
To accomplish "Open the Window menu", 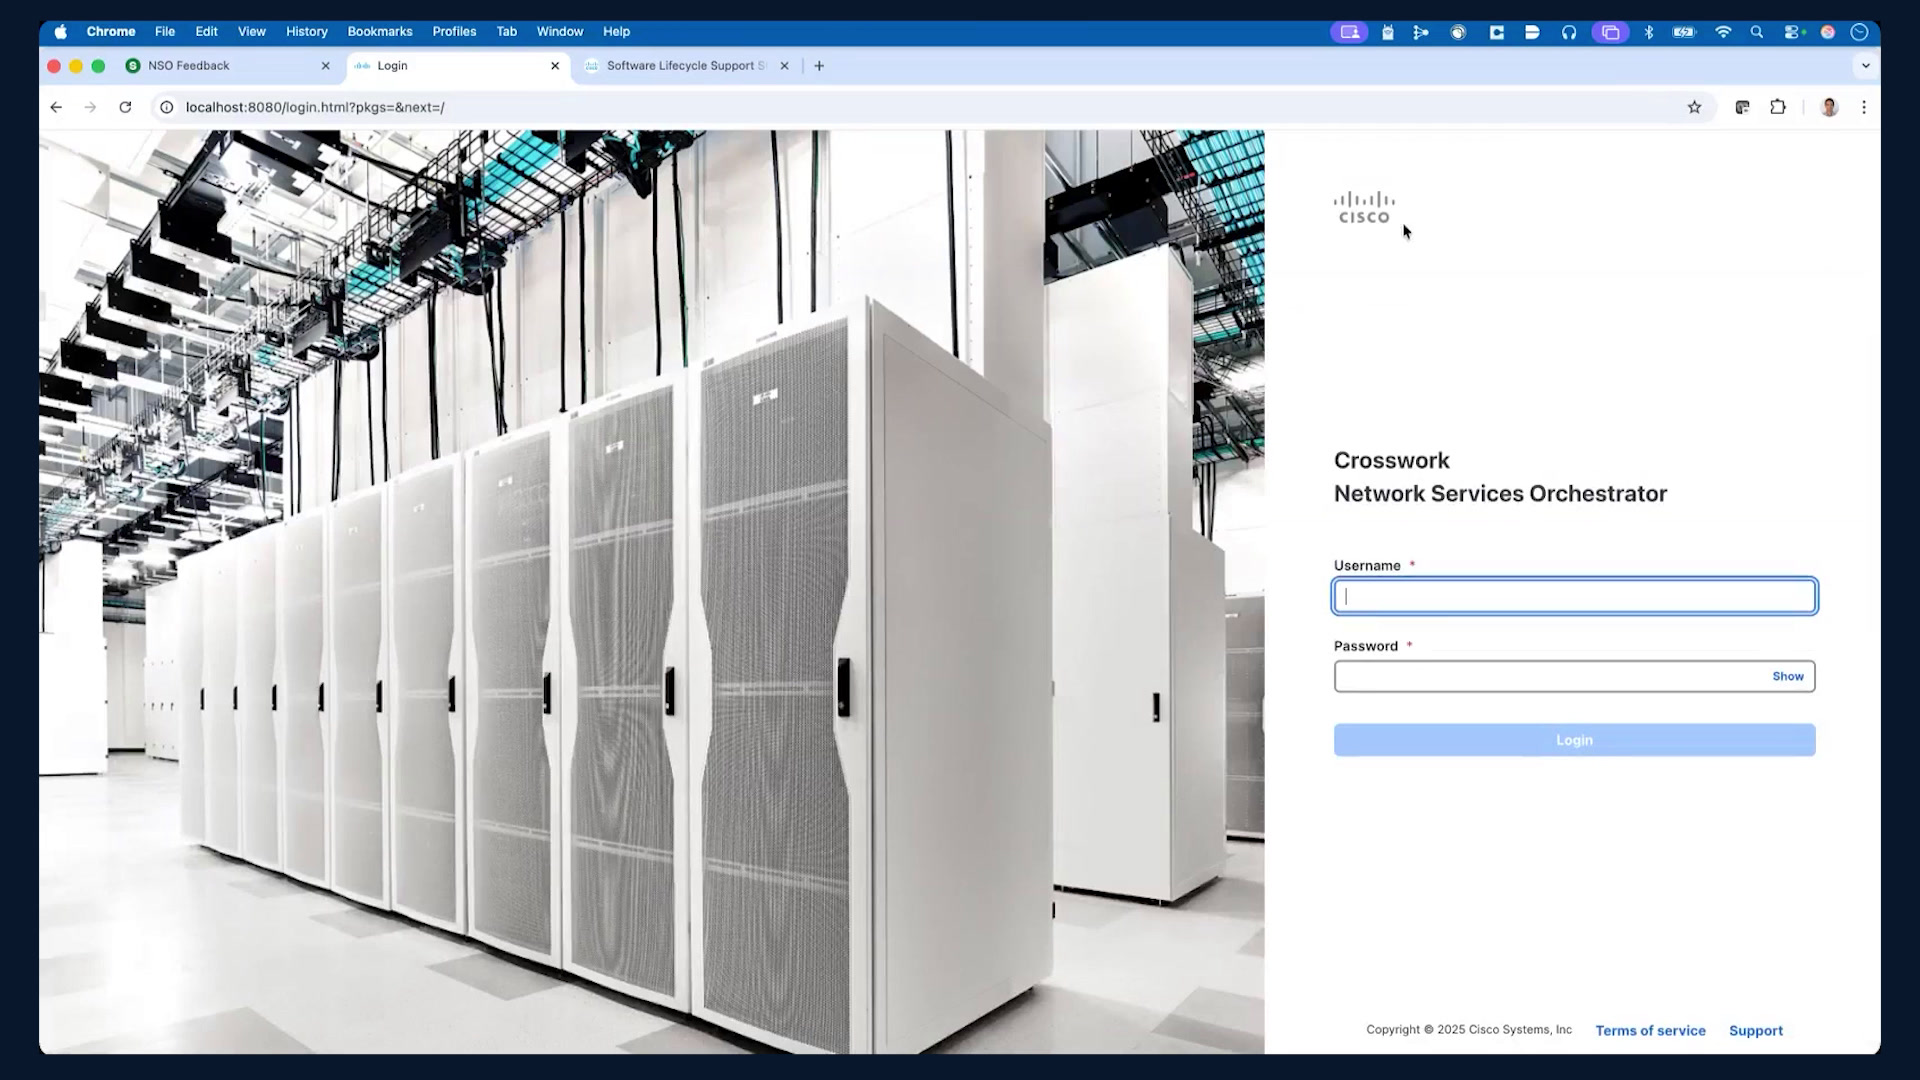I will pos(560,32).
